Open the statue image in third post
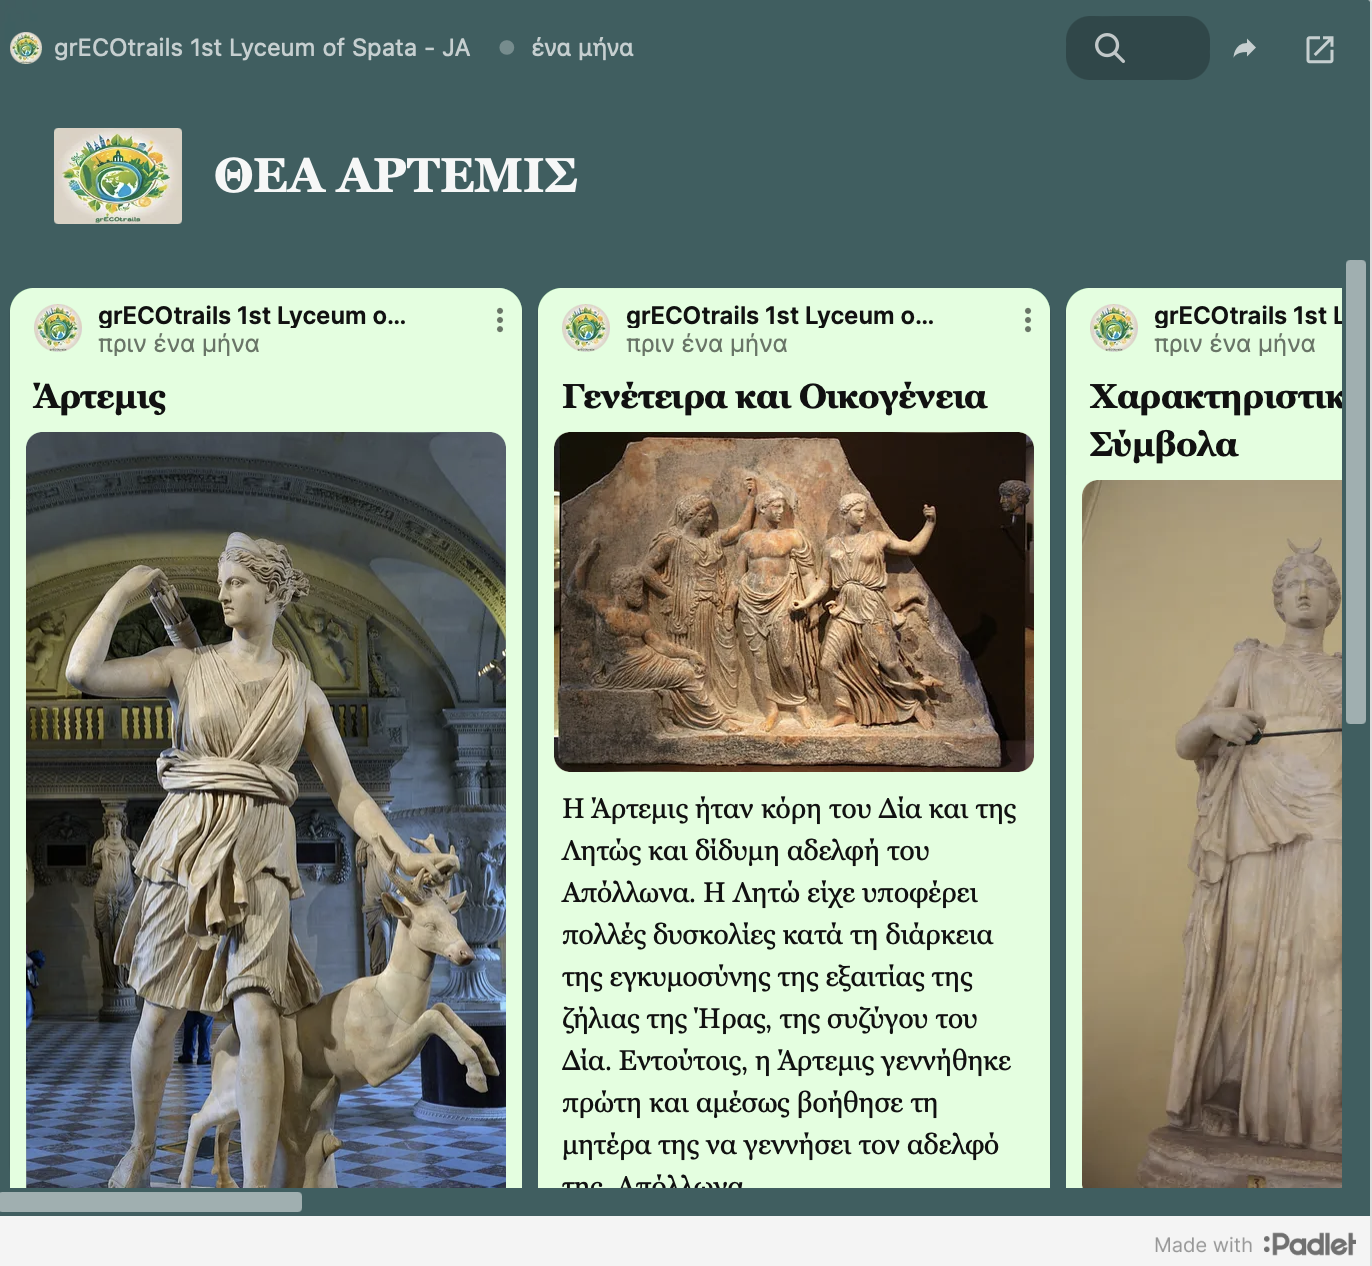The width and height of the screenshot is (1372, 1266). click(x=1212, y=832)
